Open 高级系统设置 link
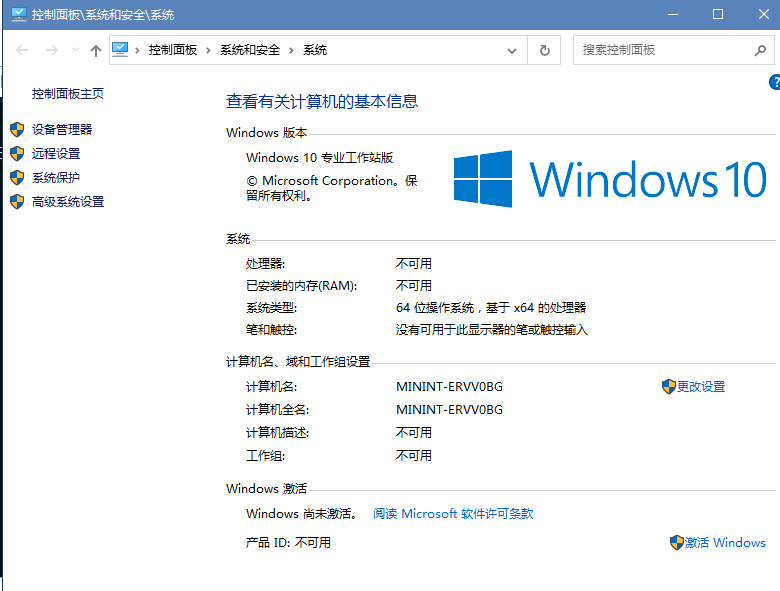The image size is (780, 591). tap(68, 201)
